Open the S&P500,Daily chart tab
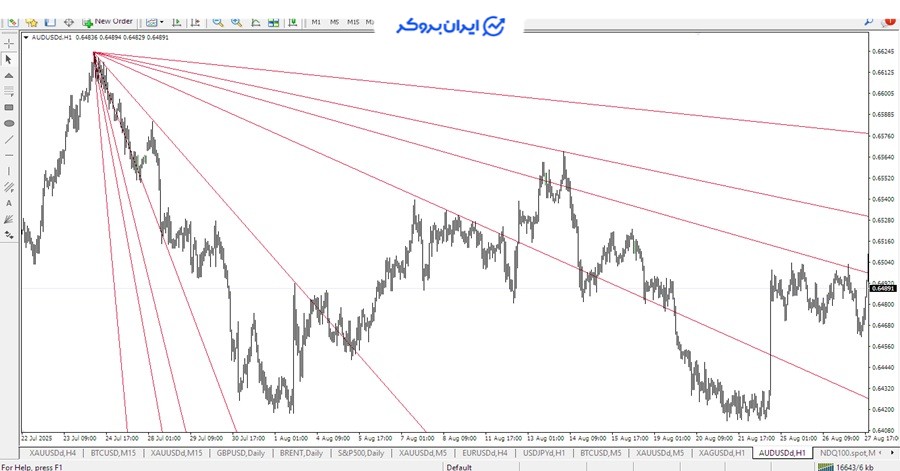 (x=360, y=453)
